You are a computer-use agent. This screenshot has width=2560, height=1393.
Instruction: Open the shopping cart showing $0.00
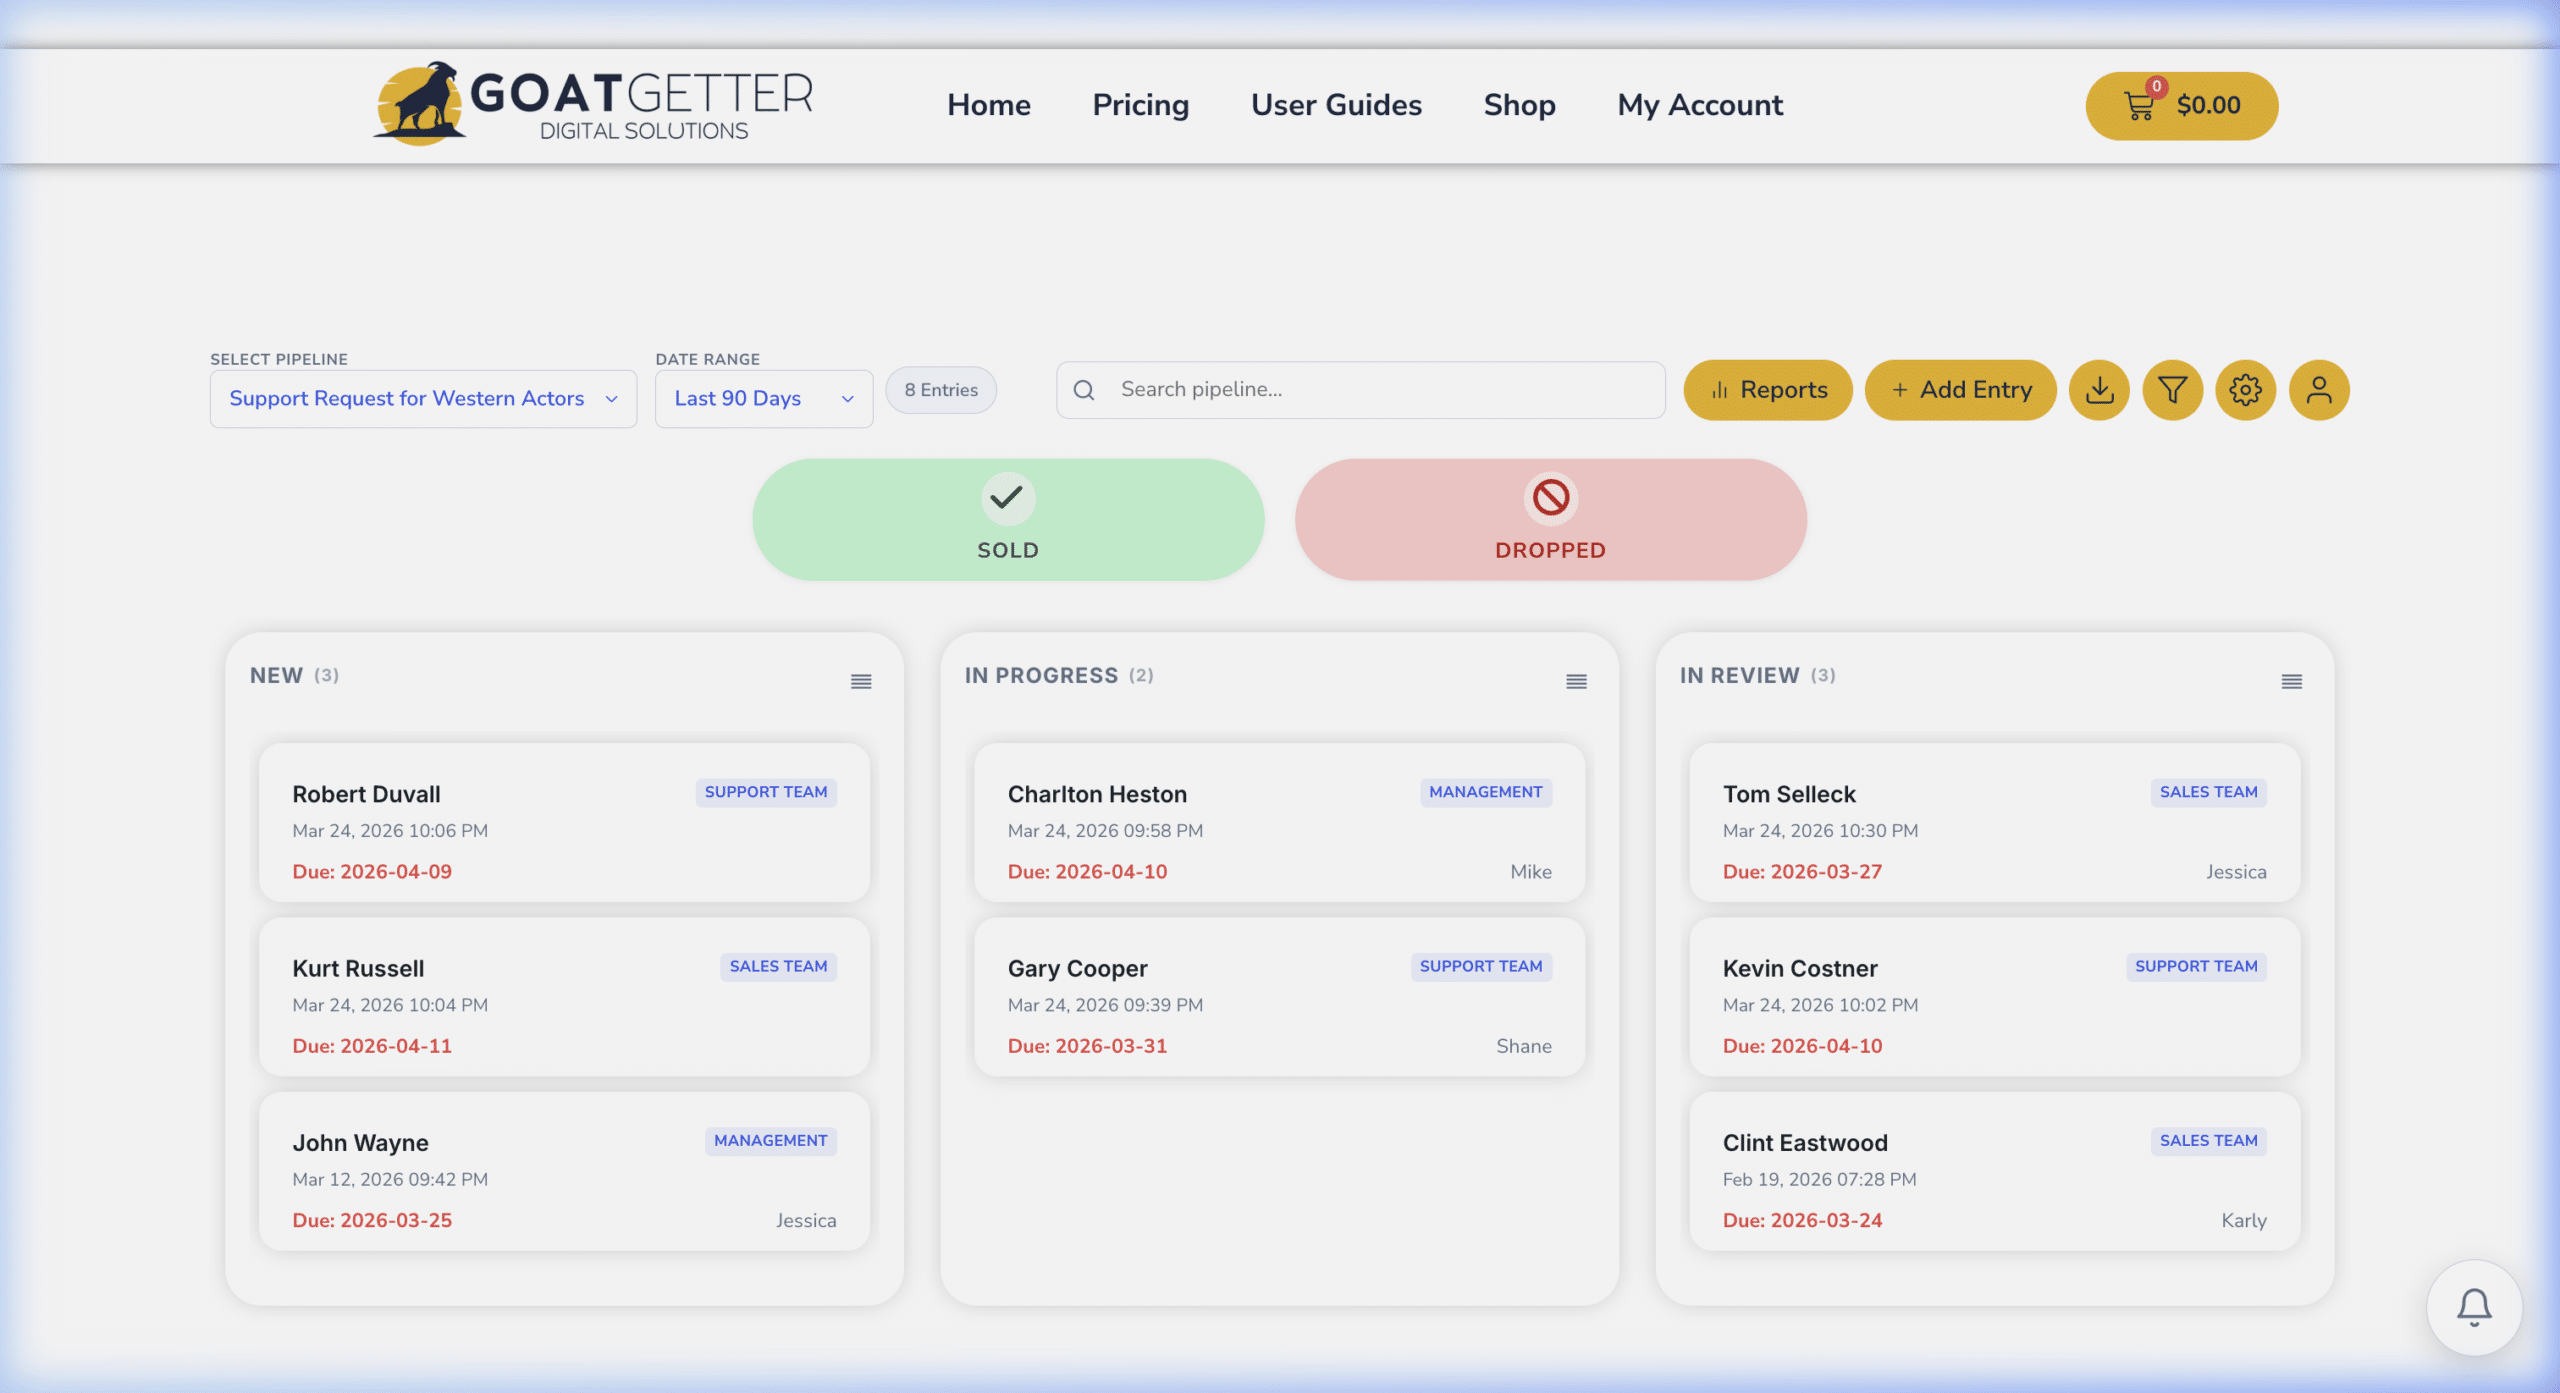pyautogui.click(x=2181, y=105)
